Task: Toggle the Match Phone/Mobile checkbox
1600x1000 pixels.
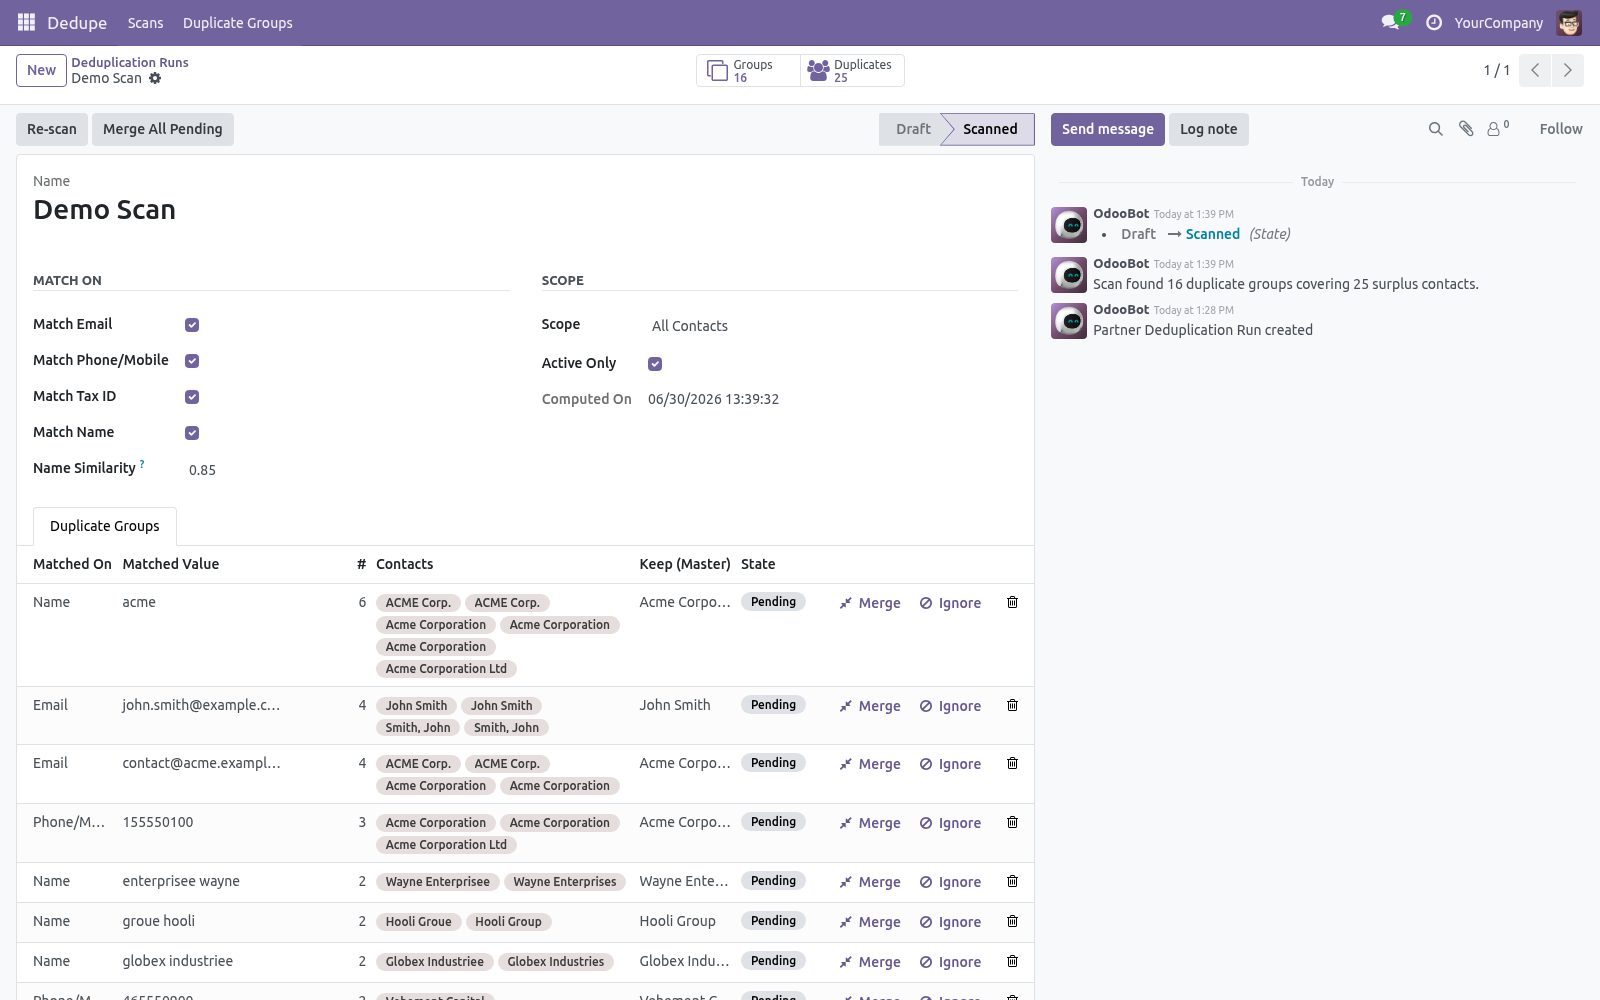Action: pyautogui.click(x=192, y=361)
